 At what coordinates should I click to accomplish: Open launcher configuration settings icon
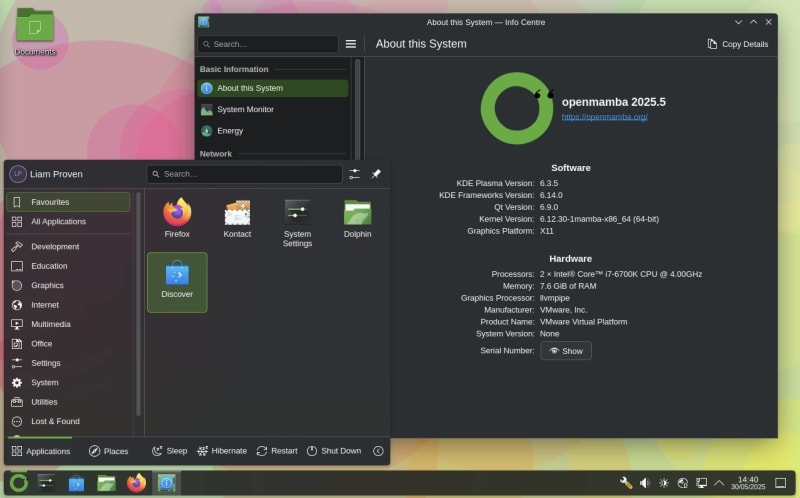pyautogui.click(x=354, y=174)
